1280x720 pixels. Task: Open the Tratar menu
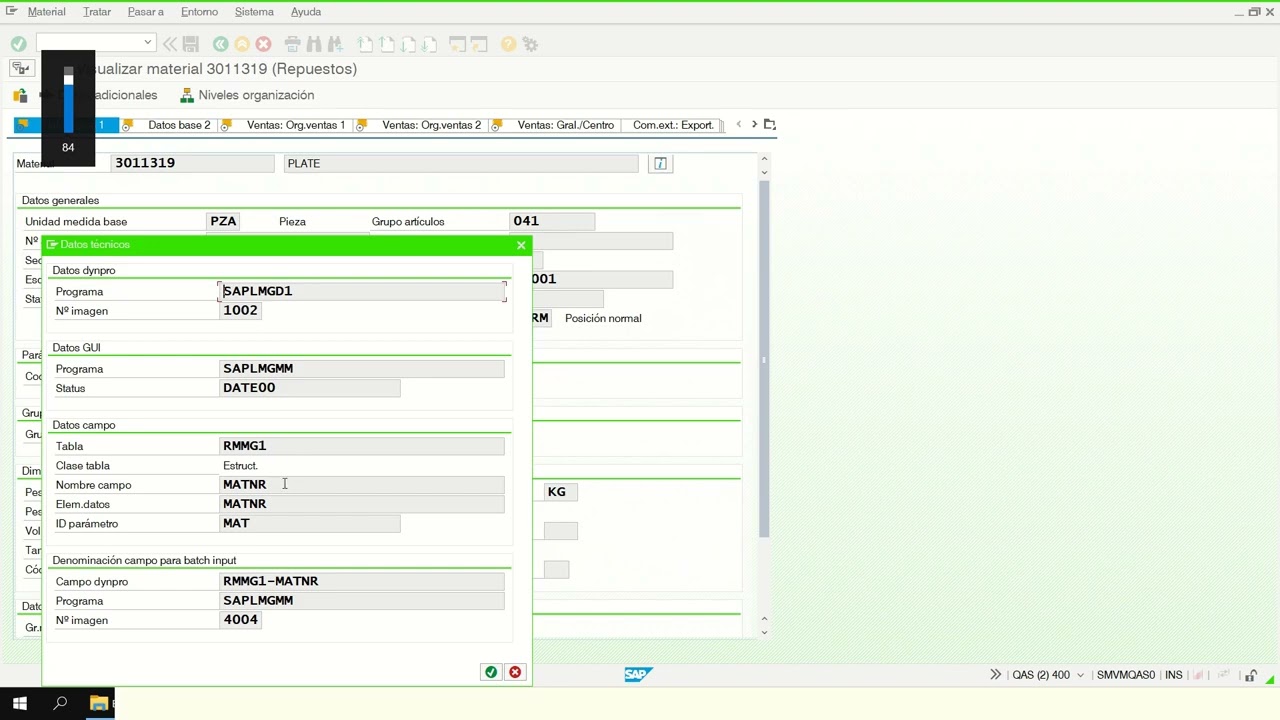[x=97, y=12]
